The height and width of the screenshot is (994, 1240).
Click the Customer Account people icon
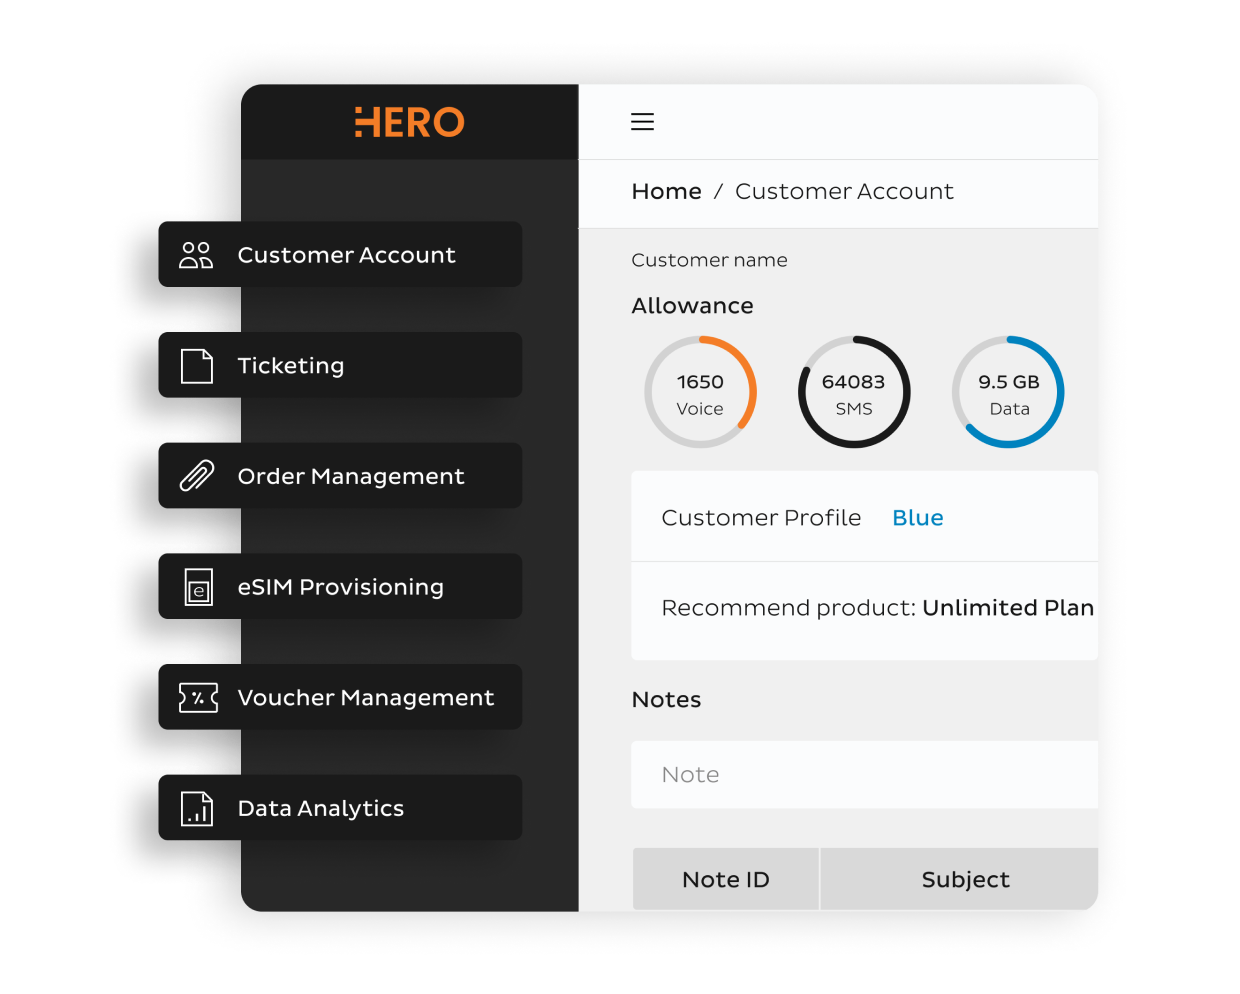coord(196,255)
